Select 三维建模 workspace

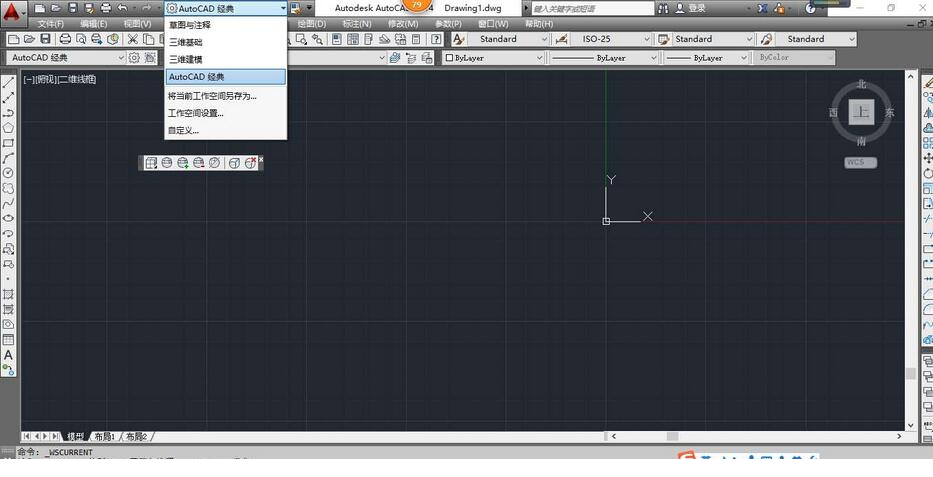[x=226, y=59]
